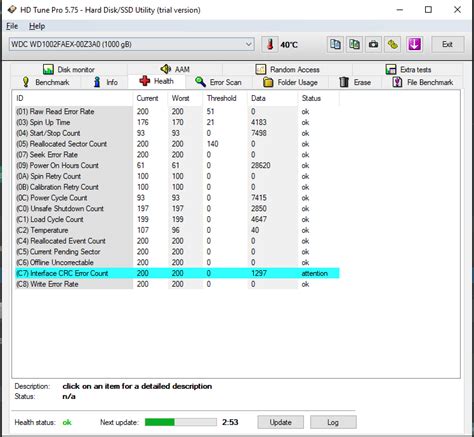Click the 40°C temperature readout
The height and width of the screenshot is (437, 474).
[289, 45]
